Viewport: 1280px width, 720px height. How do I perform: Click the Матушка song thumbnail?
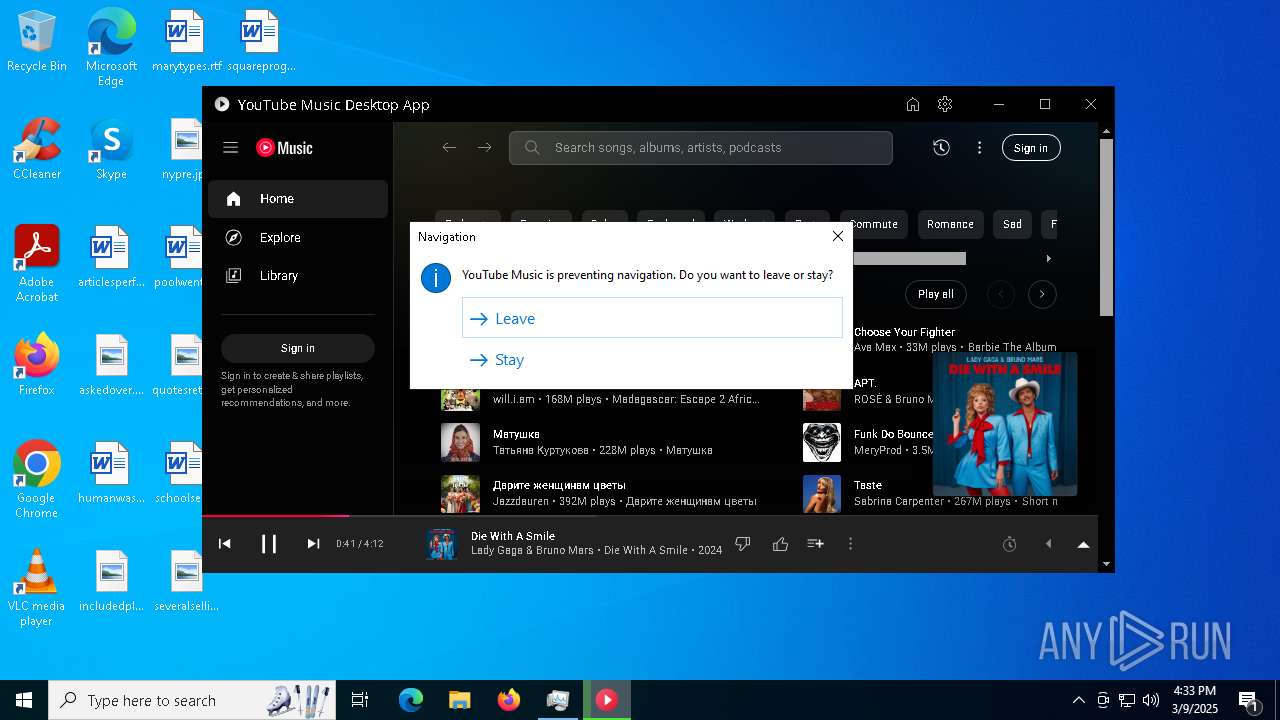(x=460, y=441)
